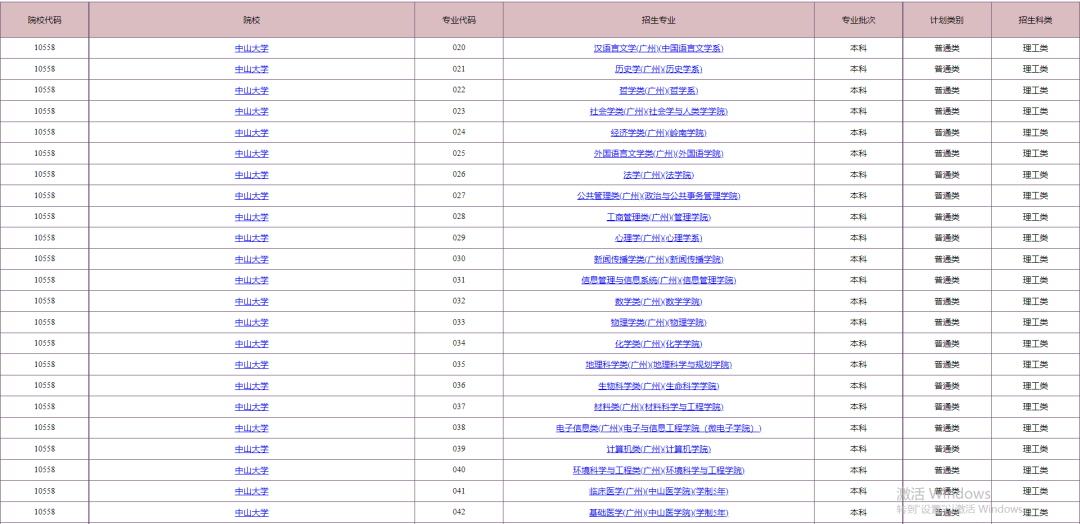This screenshot has width=1080, height=524.
Task: Click 中山大学 link in the 028 row
Action: [x=251, y=217]
